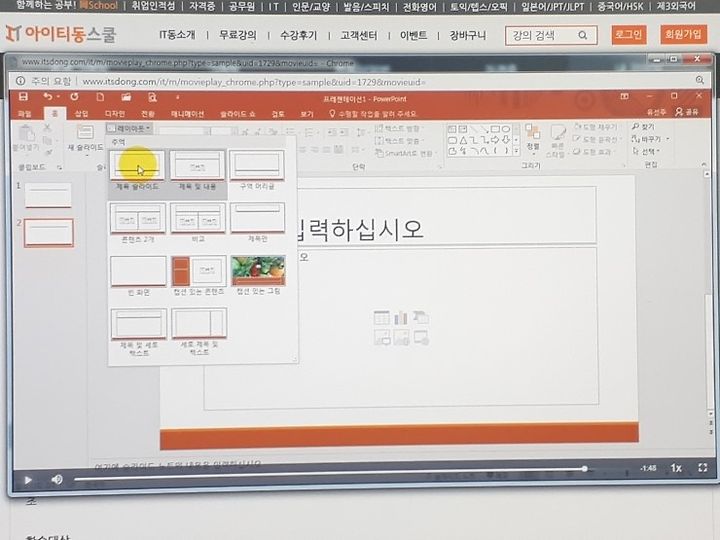Switch to the Insert (삽입) ribbon tab

81,113
